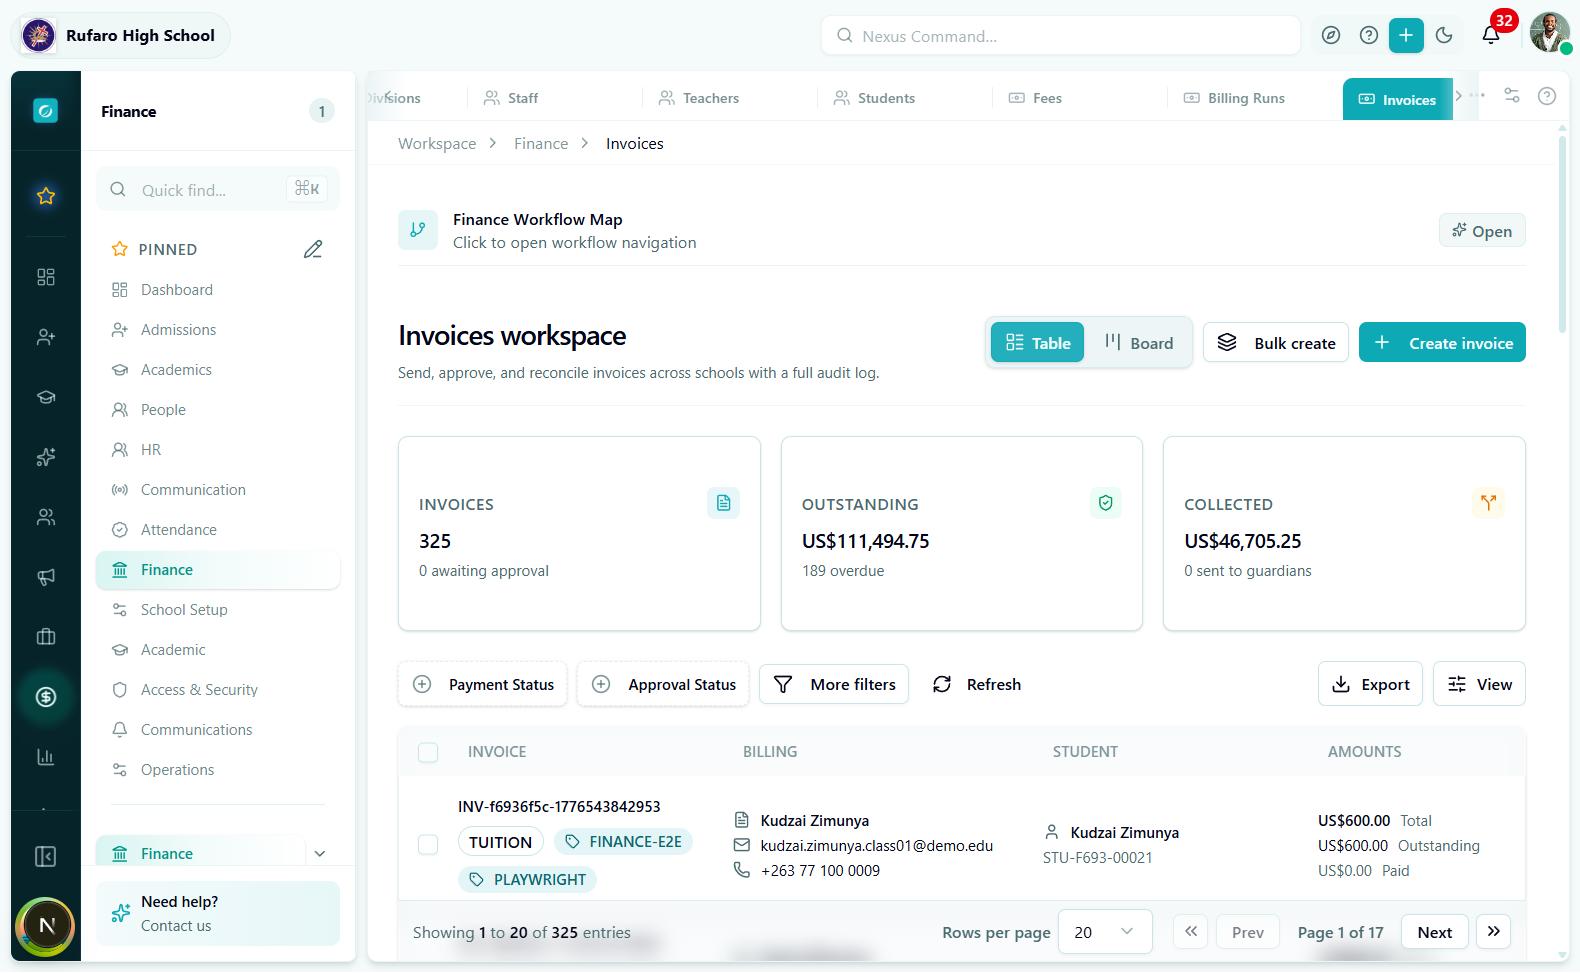Open the Staff tab
The image size is (1580, 973).
511,98
